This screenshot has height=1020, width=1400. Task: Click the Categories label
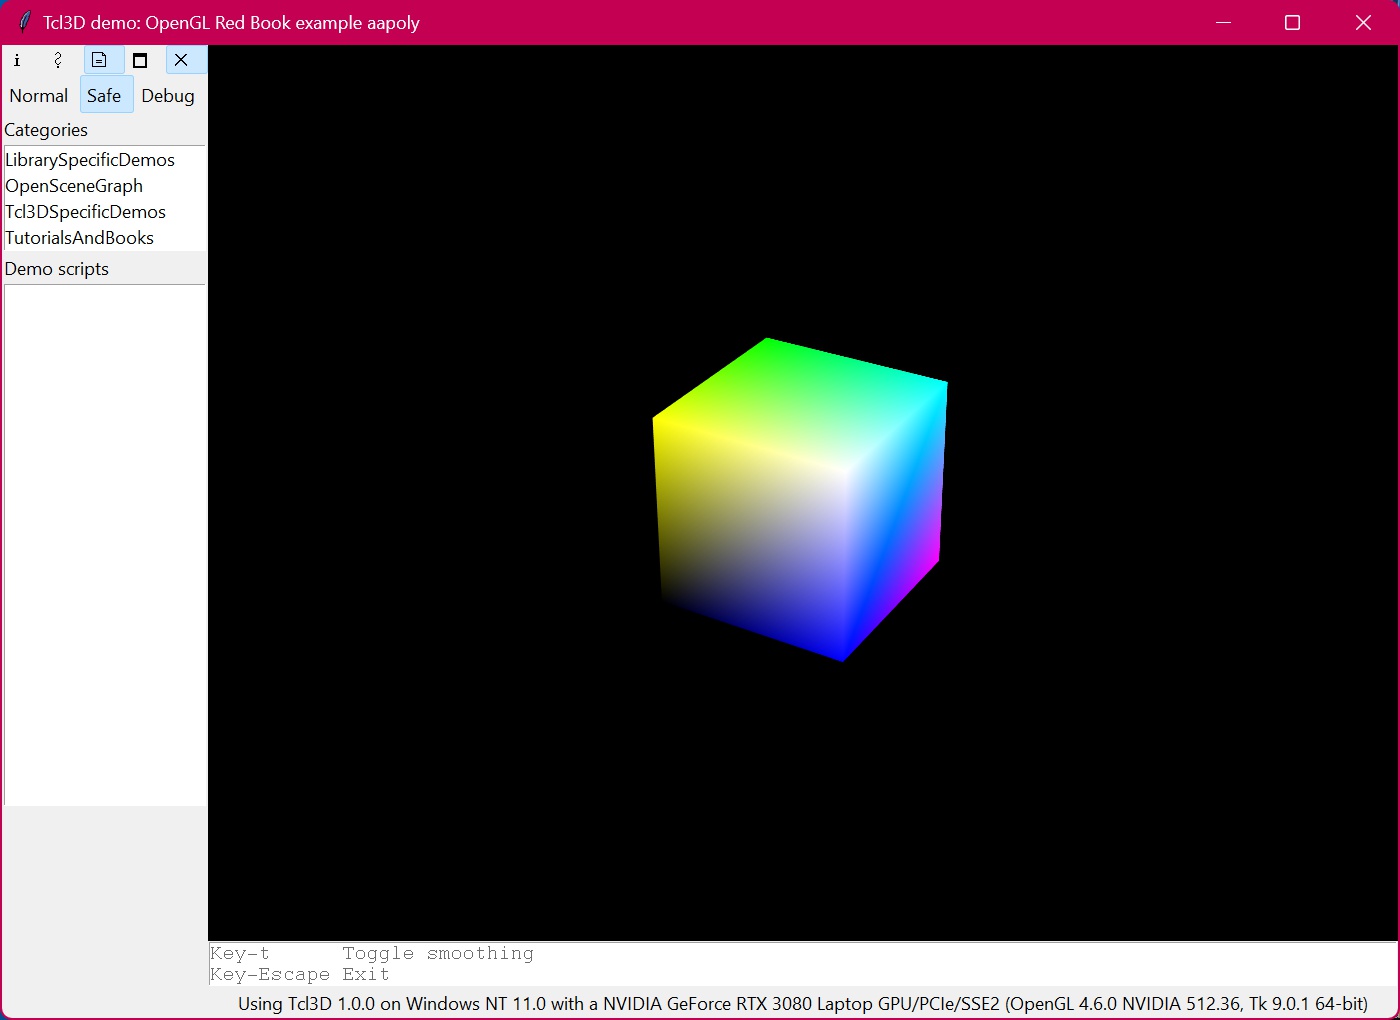(46, 130)
